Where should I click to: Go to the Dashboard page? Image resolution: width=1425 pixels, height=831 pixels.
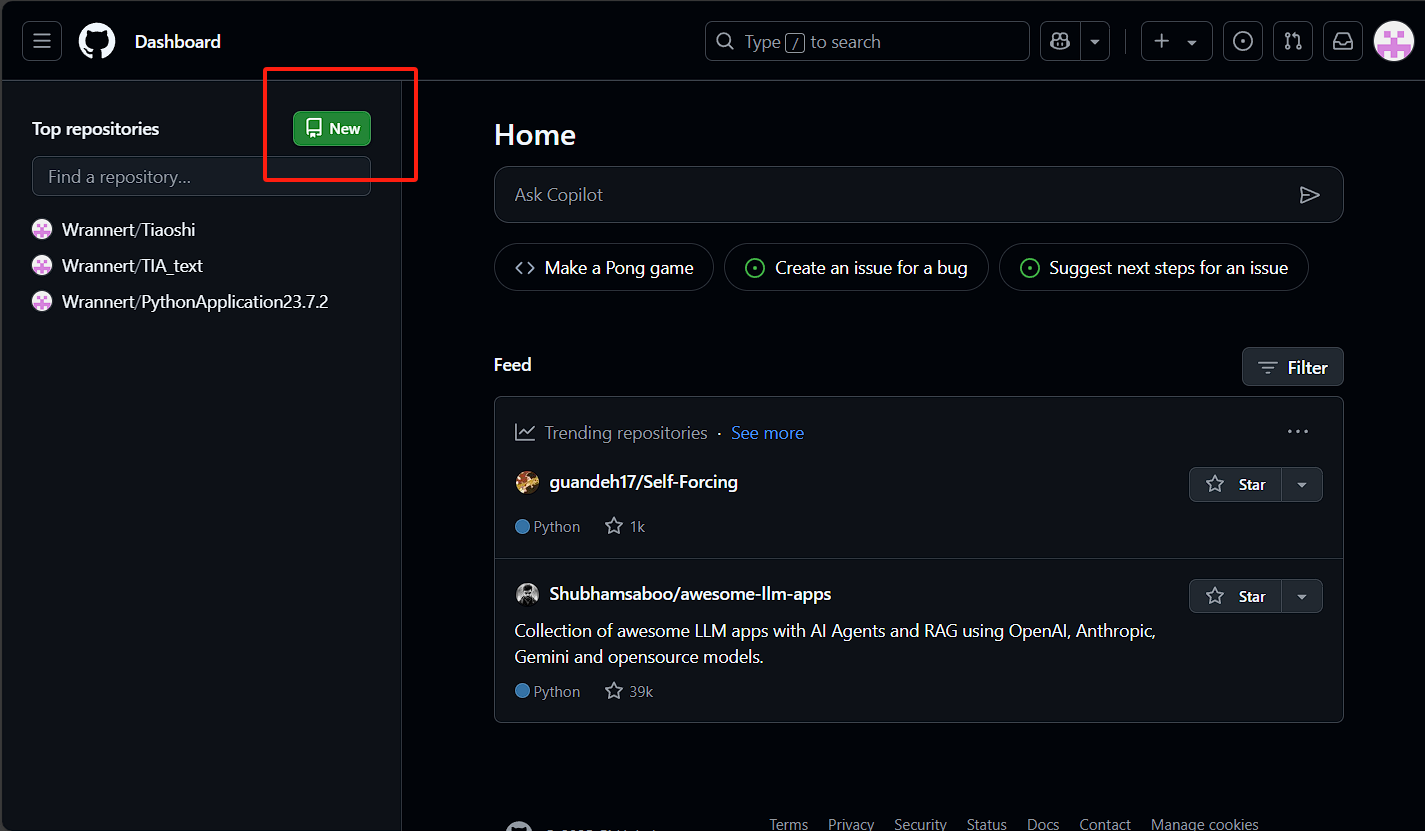click(177, 41)
